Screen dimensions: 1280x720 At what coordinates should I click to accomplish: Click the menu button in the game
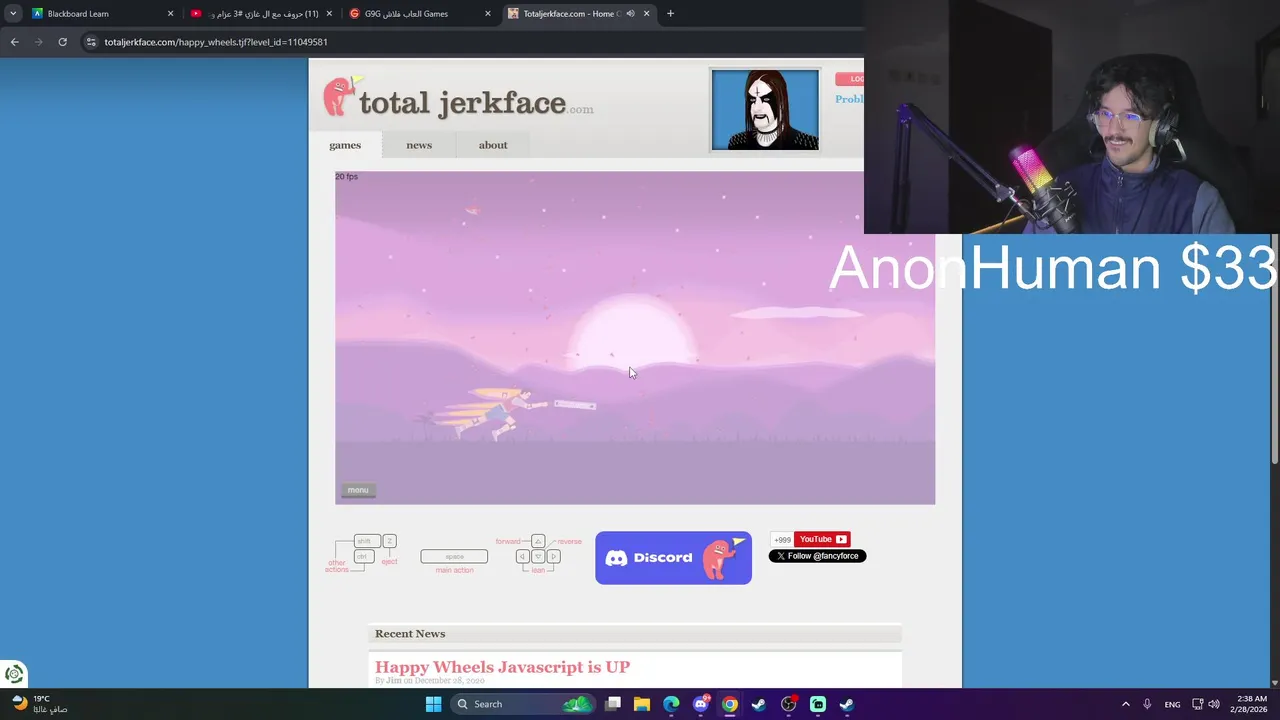point(358,490)
